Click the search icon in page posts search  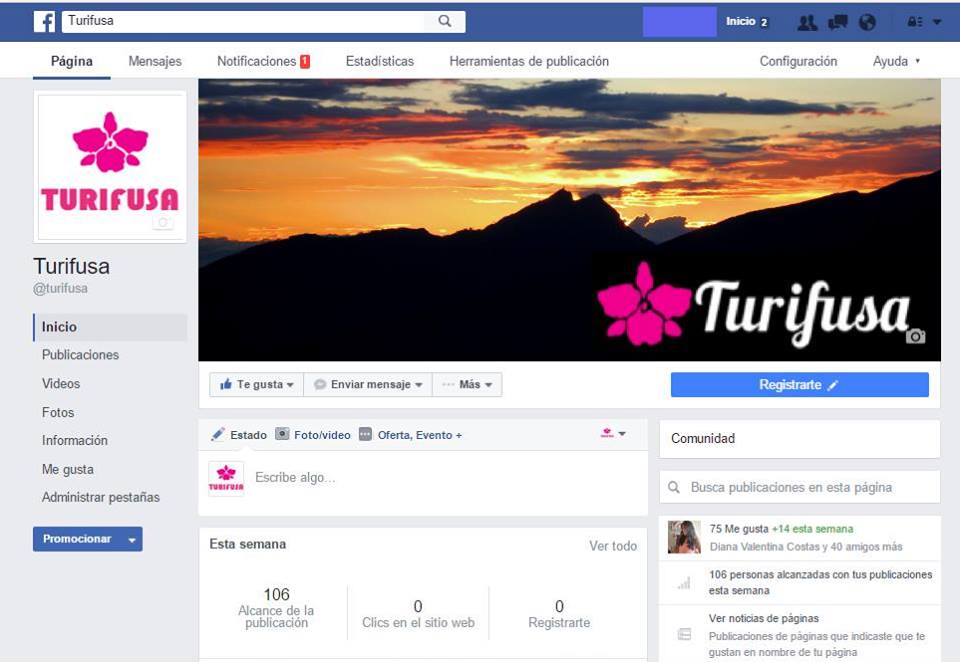click(x=674, y=487)
